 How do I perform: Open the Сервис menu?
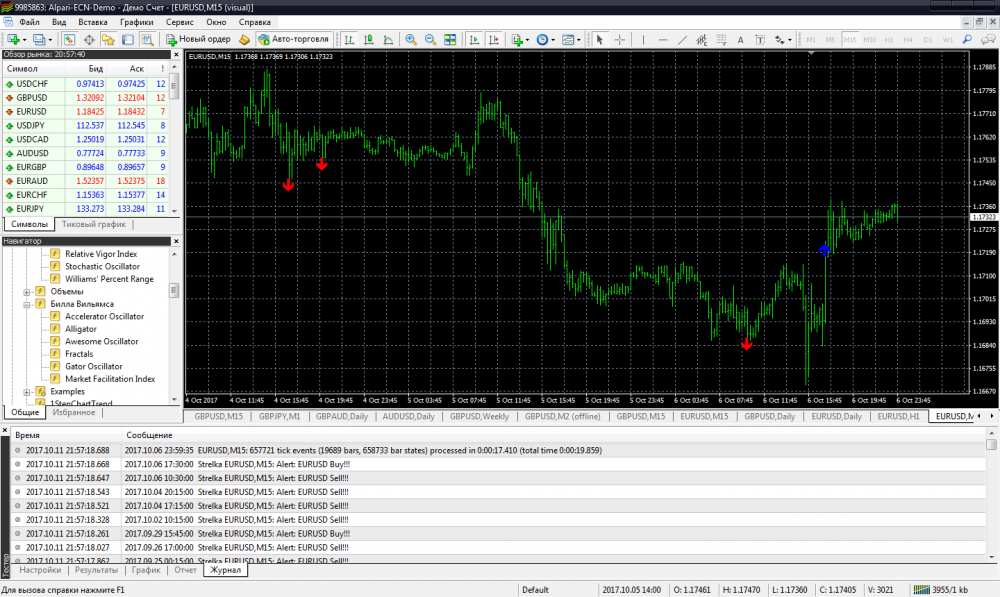click(x=180, y=21)
